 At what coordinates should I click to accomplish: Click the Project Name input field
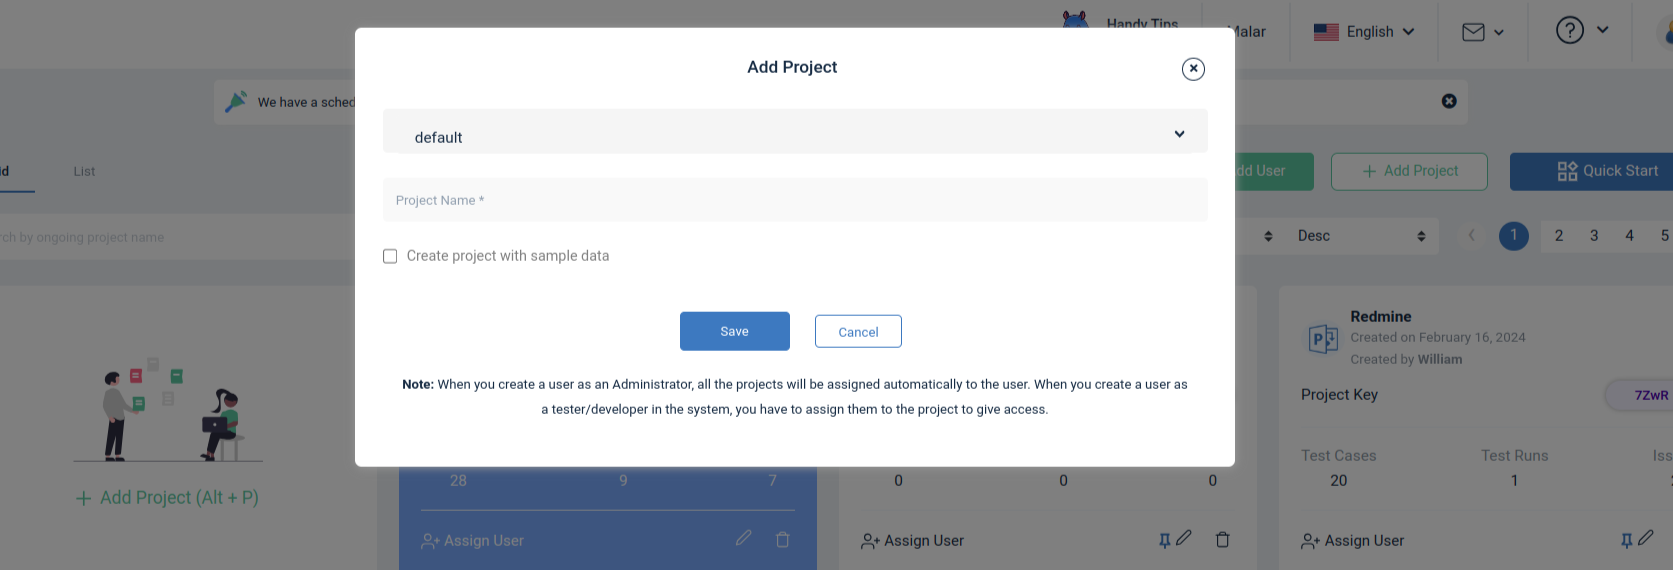(795, 200)
